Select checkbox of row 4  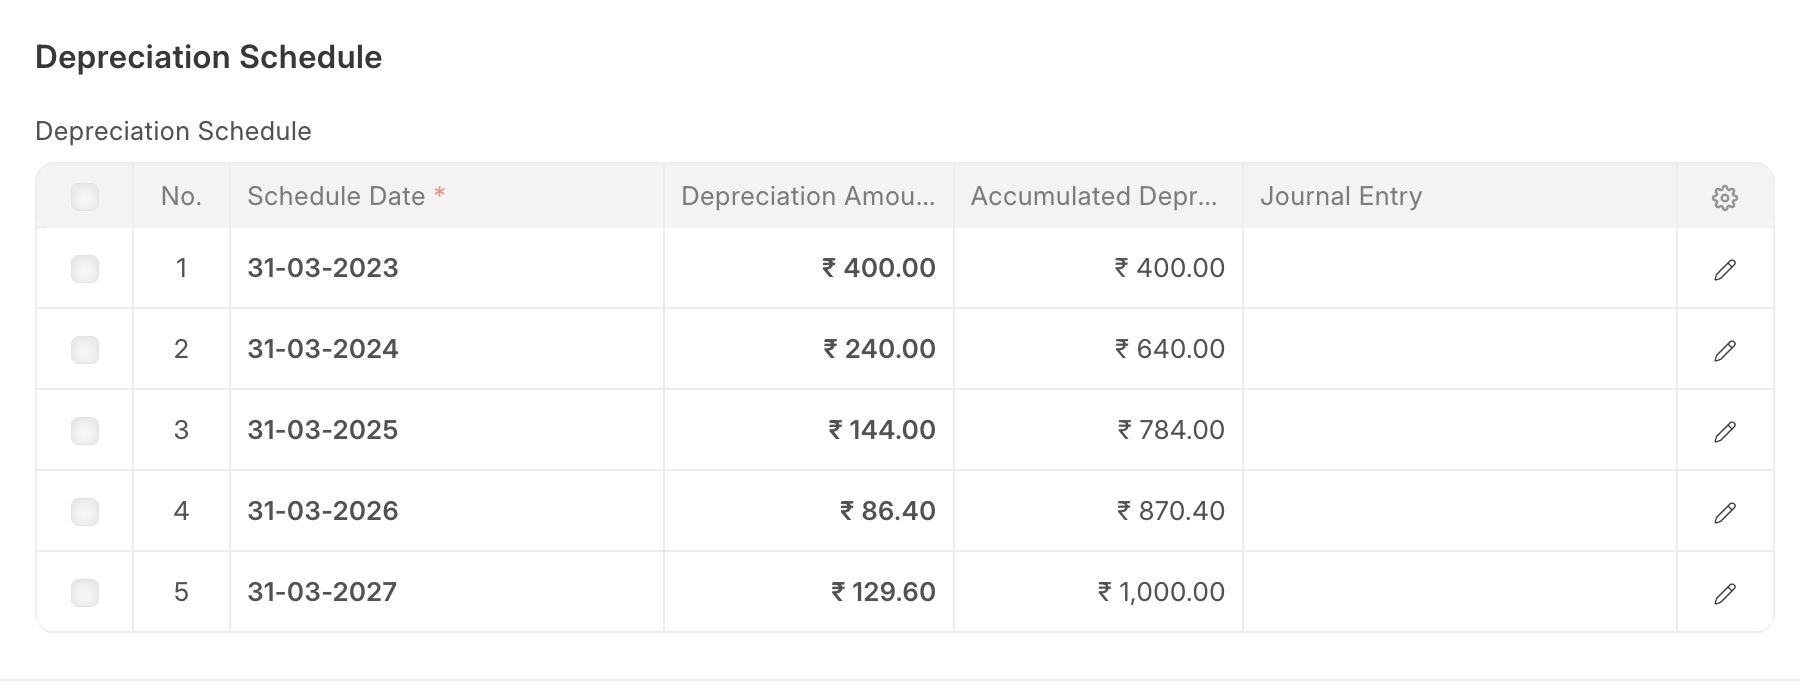[x=85, y=512]
